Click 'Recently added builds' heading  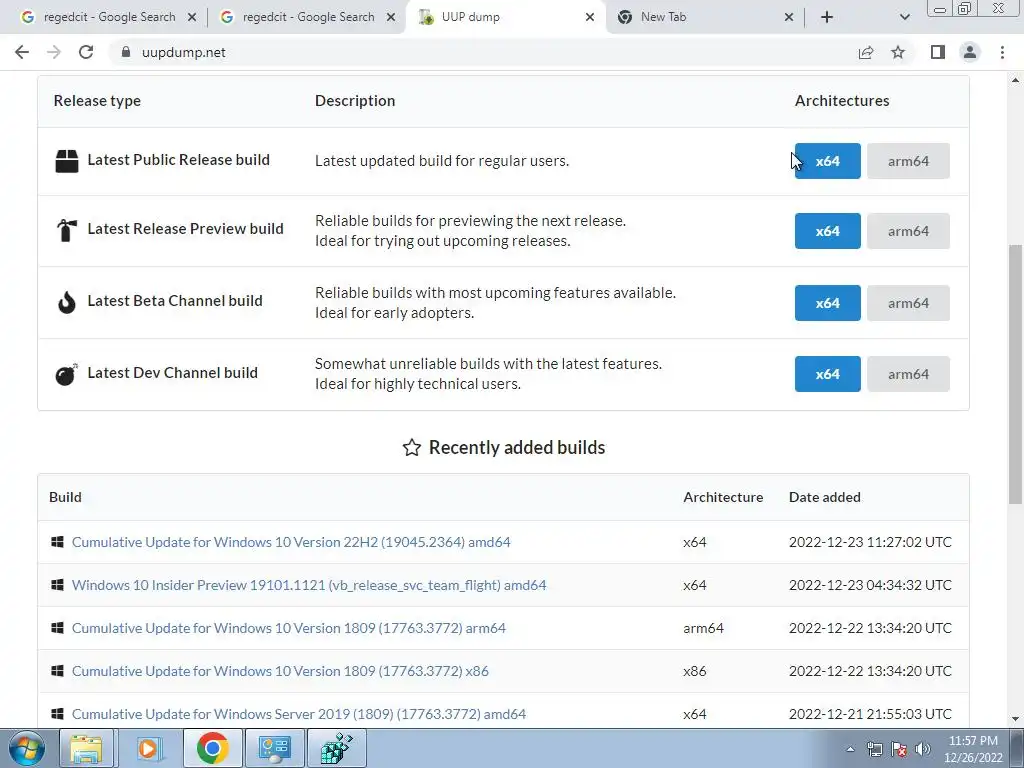coord(517,447)
